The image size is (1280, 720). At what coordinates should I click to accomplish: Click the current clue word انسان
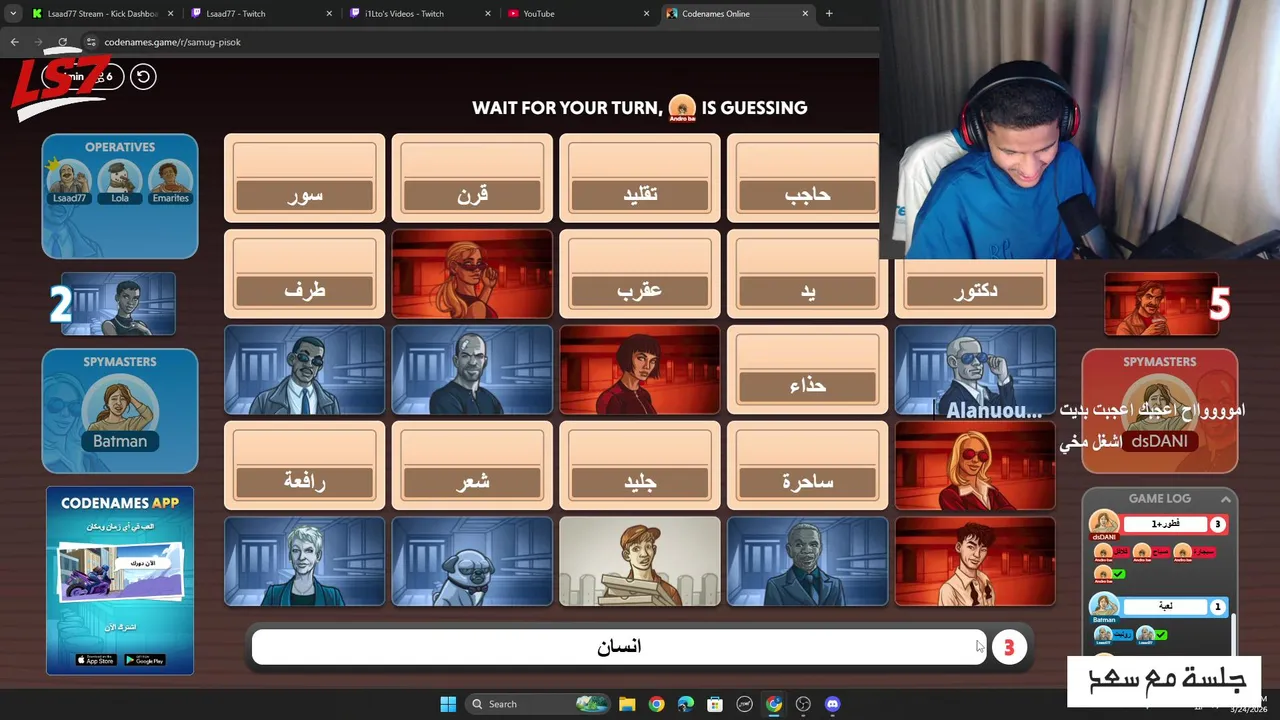click(619, 647)
